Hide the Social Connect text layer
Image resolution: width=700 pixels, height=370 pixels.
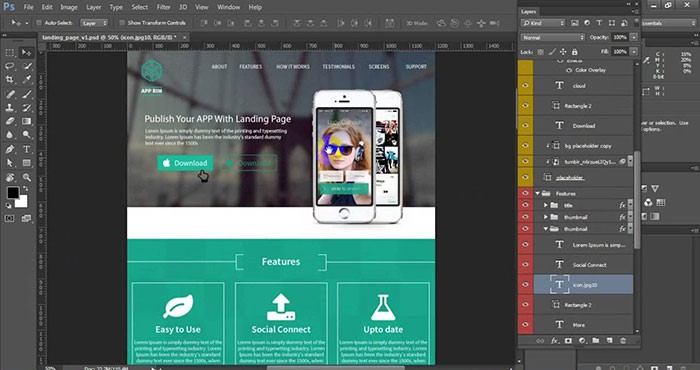525,264
